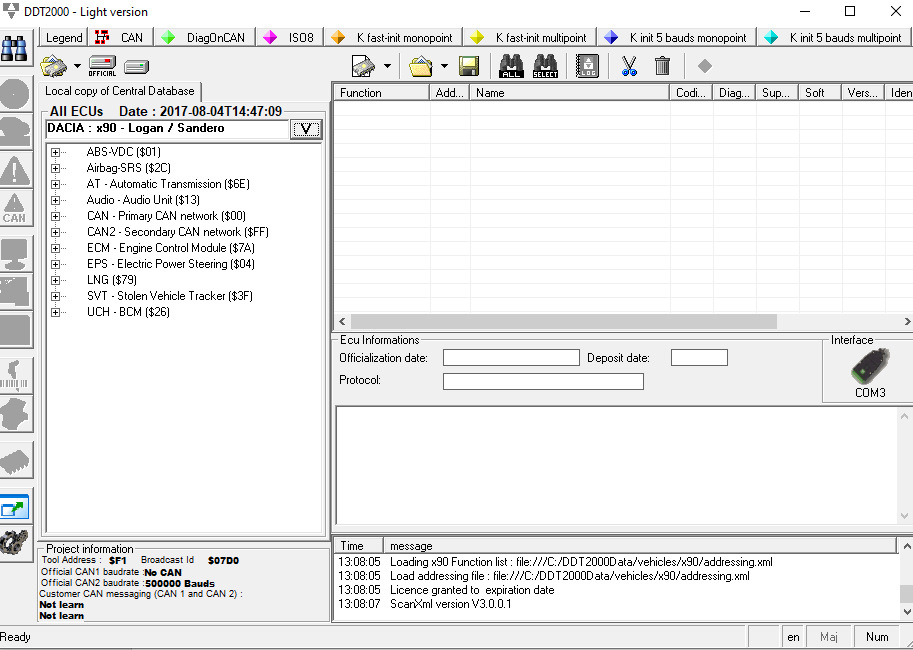Expand the AT - Automatic Transmission node
Viewport: 913px width, 650px height.
point(55,184)
